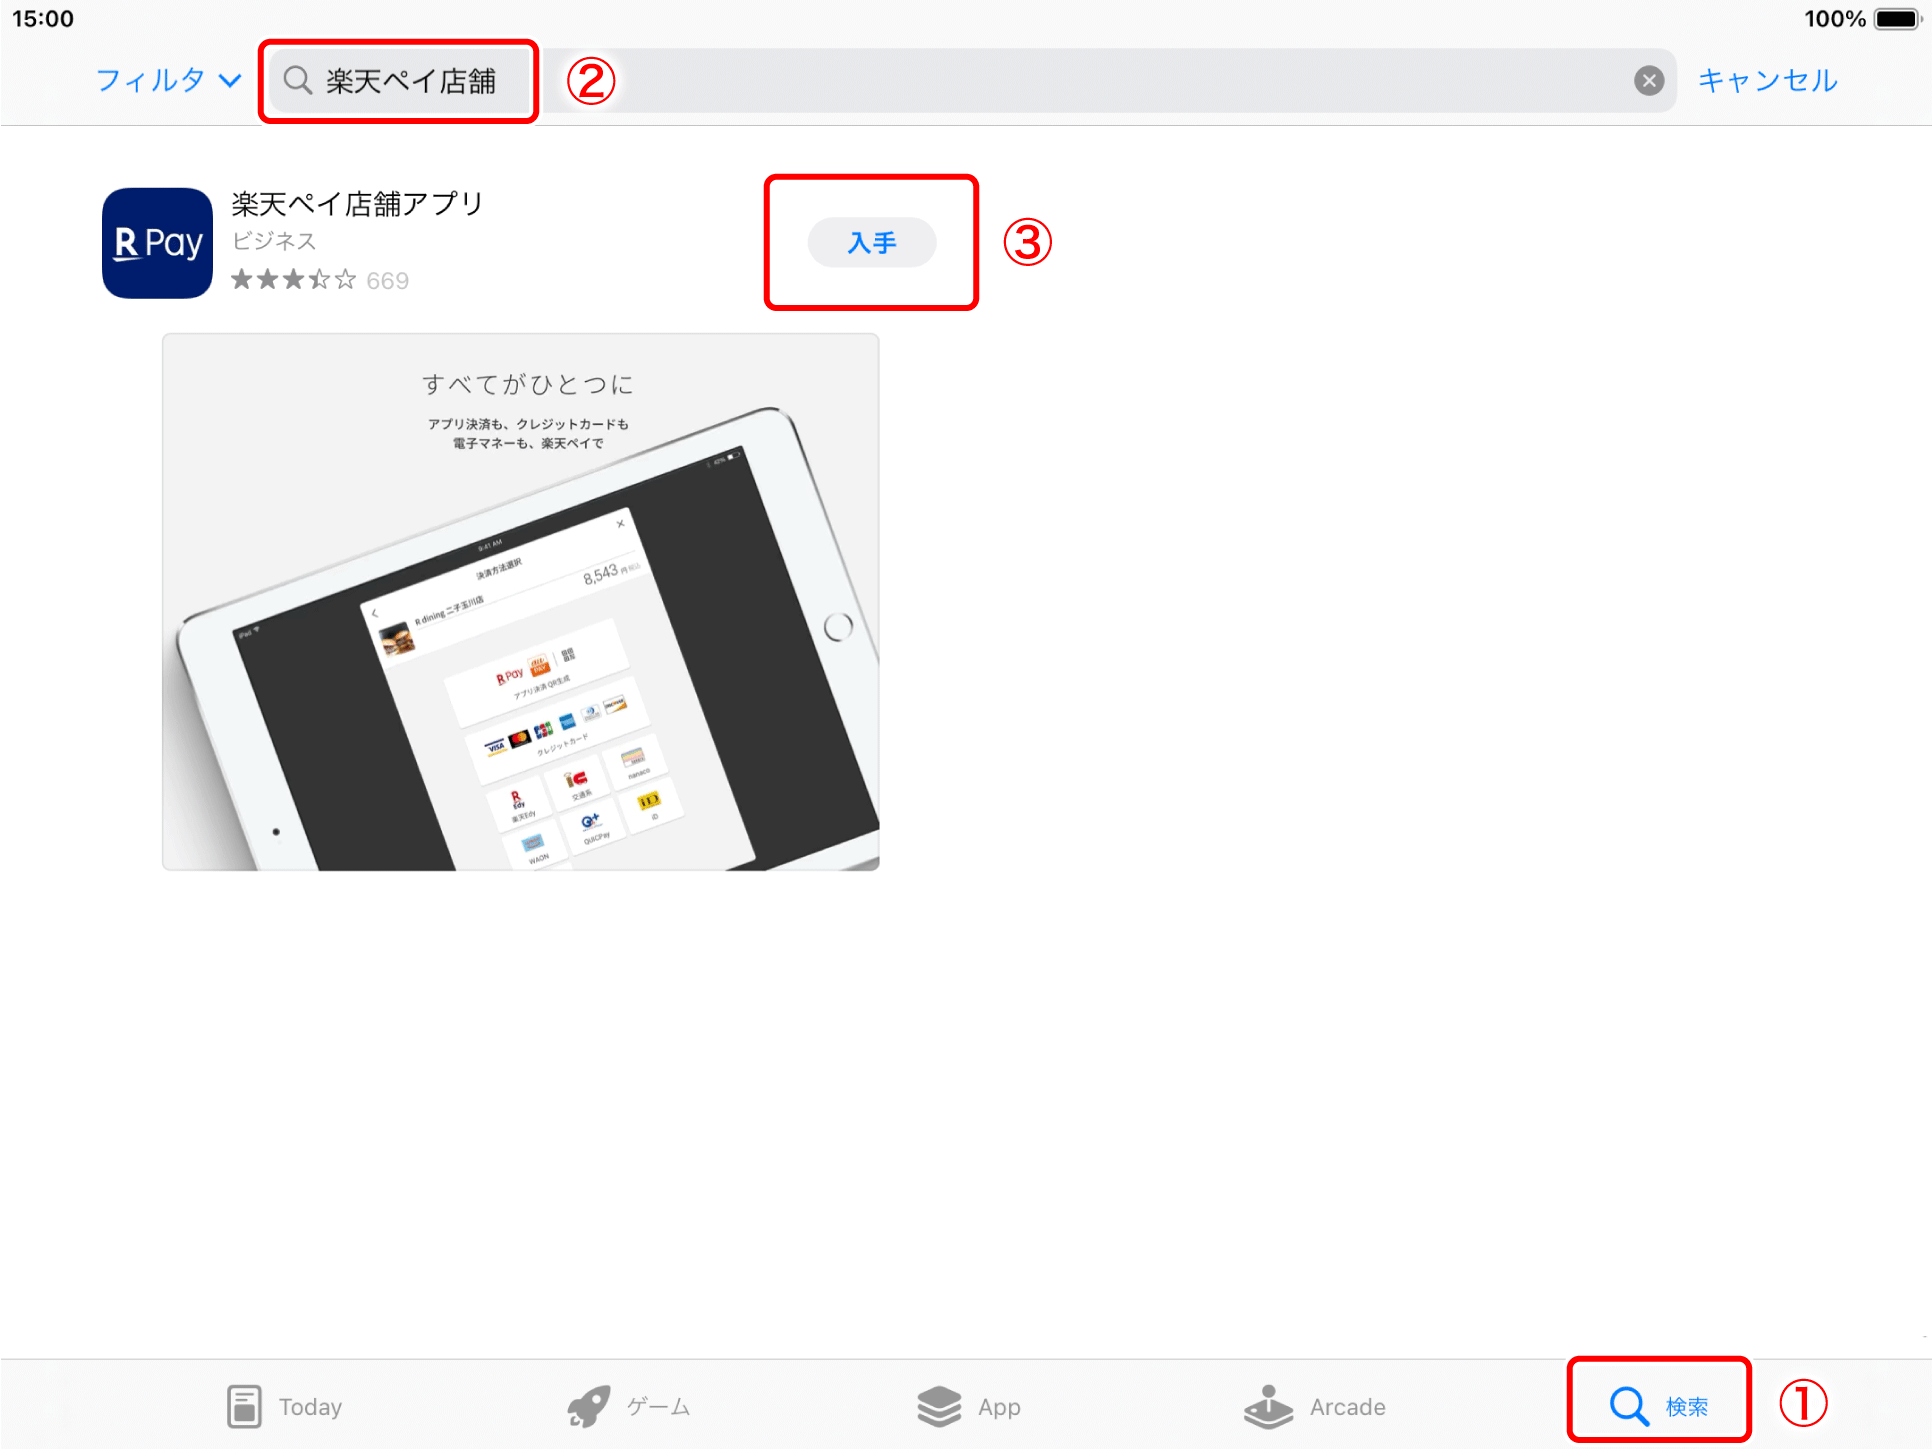Tap the battery indicator in status bar
Viewport: 1932px width, 1449px height.
click(x=1897, y=19)
